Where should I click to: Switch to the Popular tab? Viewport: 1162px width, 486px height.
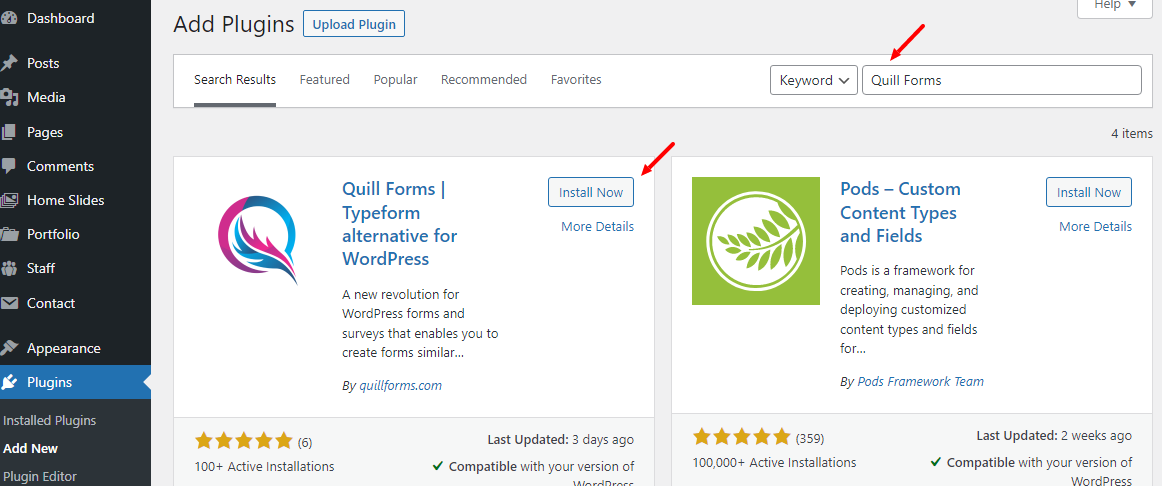point(395,80)
